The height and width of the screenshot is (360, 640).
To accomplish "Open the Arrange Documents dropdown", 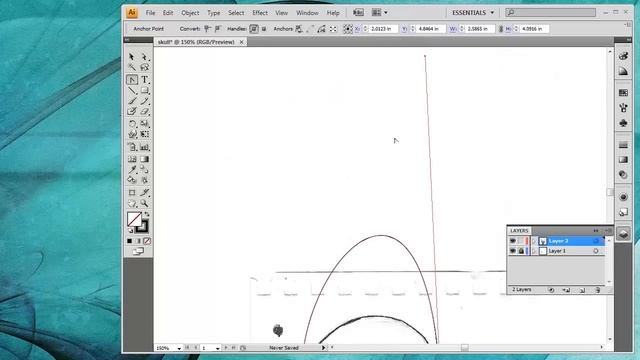I will click(x=379, y=13).
